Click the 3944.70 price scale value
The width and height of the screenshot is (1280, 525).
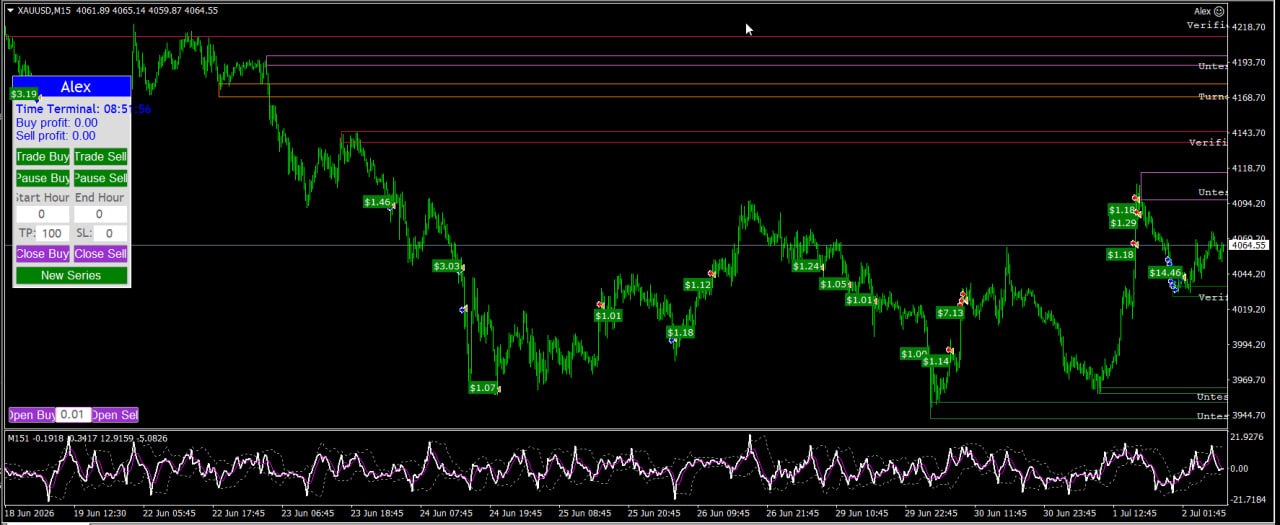tap(1250, 415)
